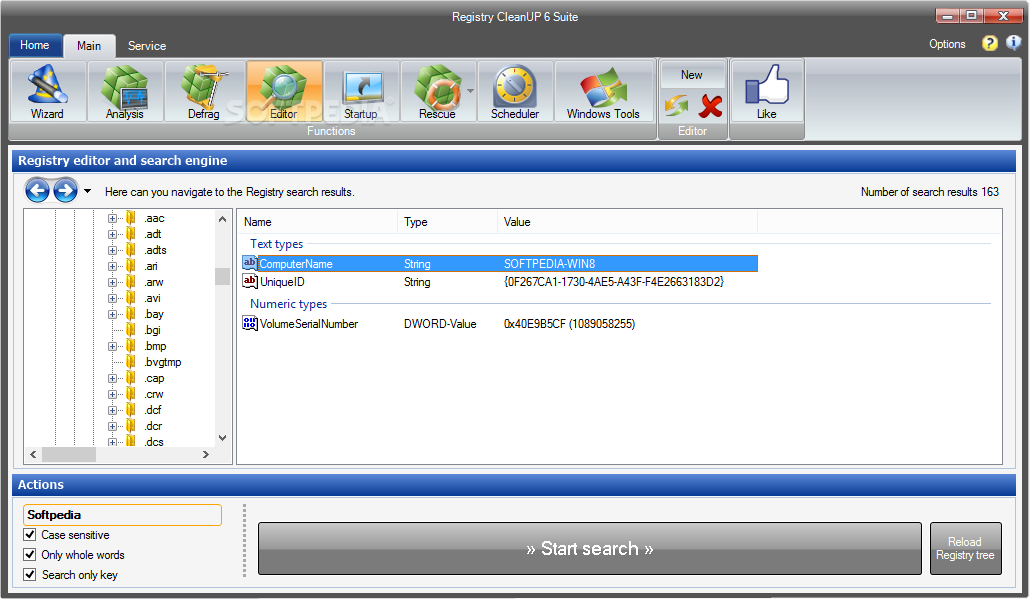Select the SOFTPEDIA-WIN8 value cell
The image size is (1030, 599).
click(x=549, y=263)
